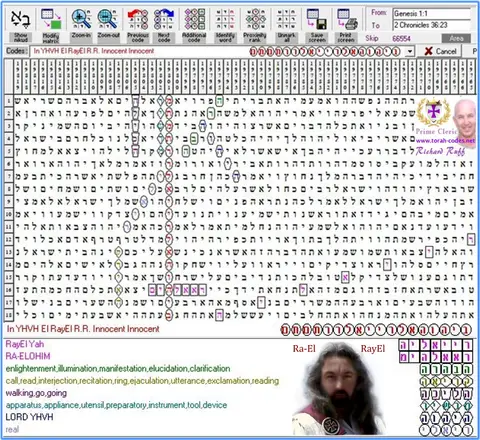Screen dimensions: 480x440
Task: Click the red code caption below matrix
Action: pos(83,329)
